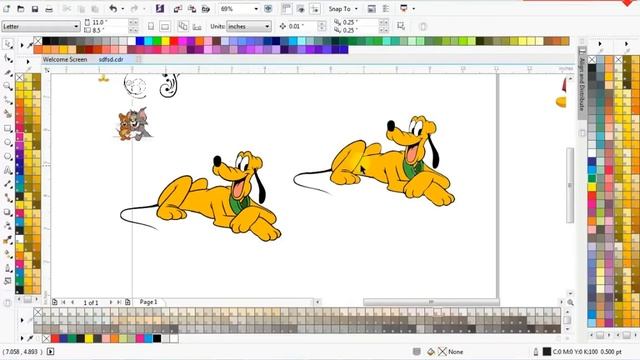Click the Export icon
This screenshot has height=360, width=640.
(191, 9)
